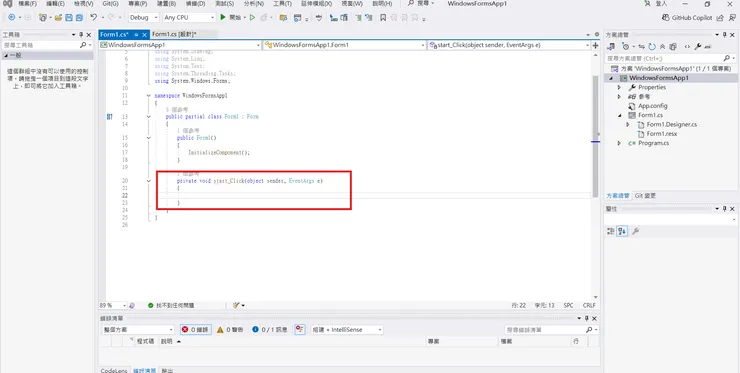Screen dimensions: 740x373
Task: Close the 工具箱 toolbox panel
Action: 88,35
